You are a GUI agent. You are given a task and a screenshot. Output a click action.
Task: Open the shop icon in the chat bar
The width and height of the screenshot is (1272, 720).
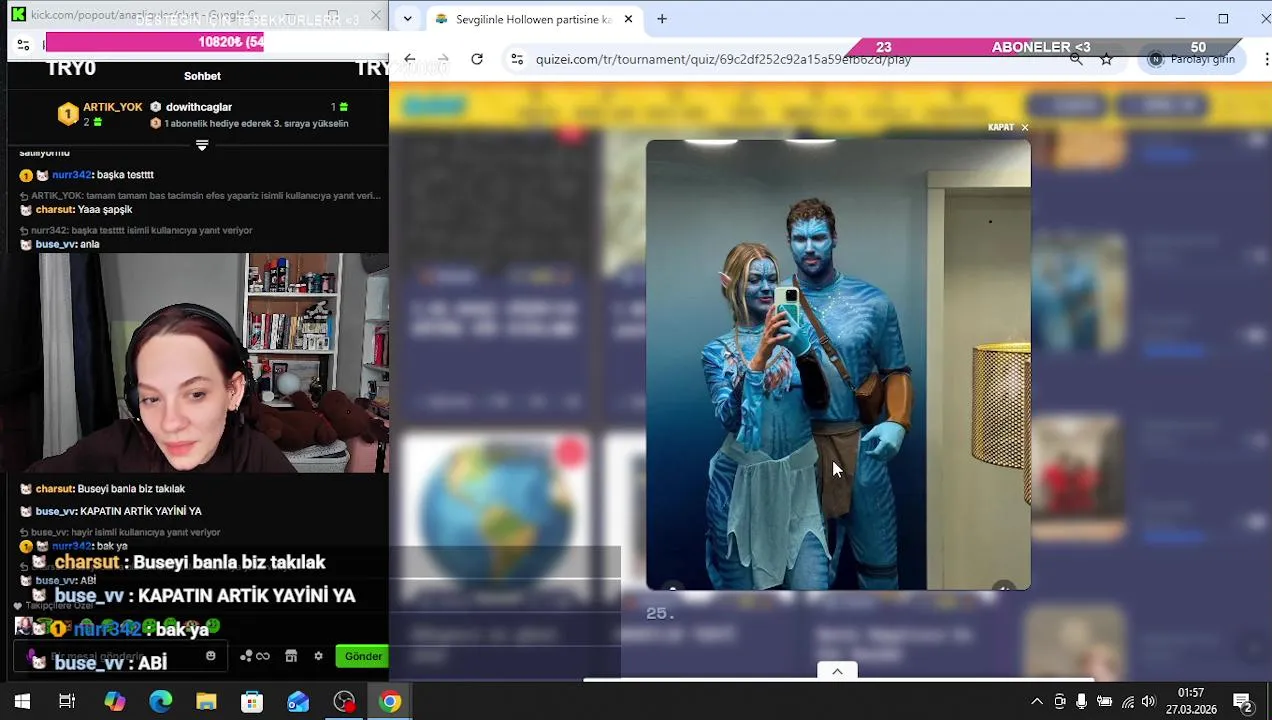click(291, 656)
